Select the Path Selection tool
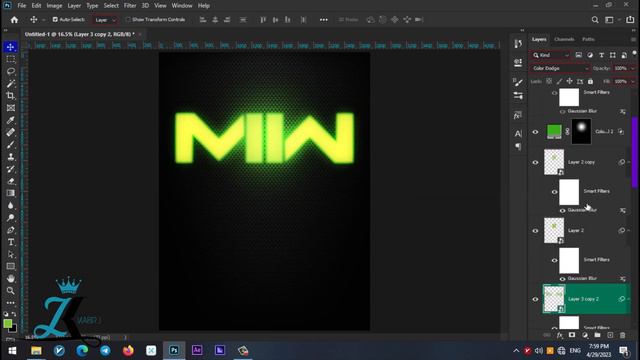Screen dimensions: 640x360 click(x=11, y=254)
